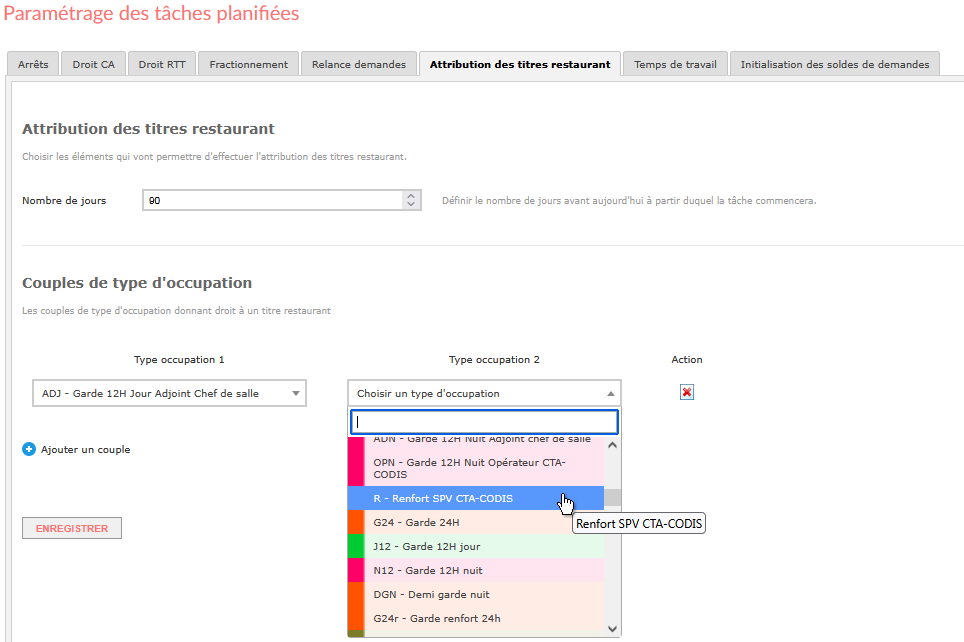Open the Arrêts tab
This screenshot has height=642, width=964.
tap(33, 64)
